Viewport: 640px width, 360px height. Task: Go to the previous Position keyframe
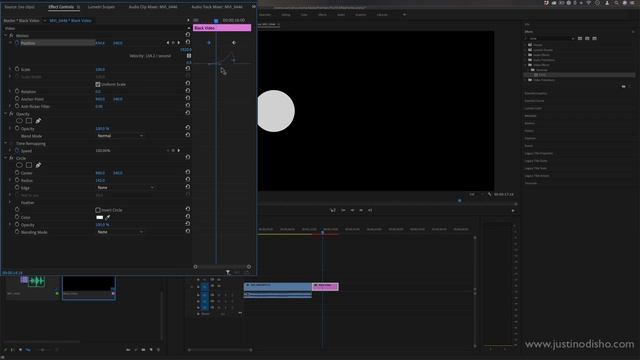(x=167, y=43)
